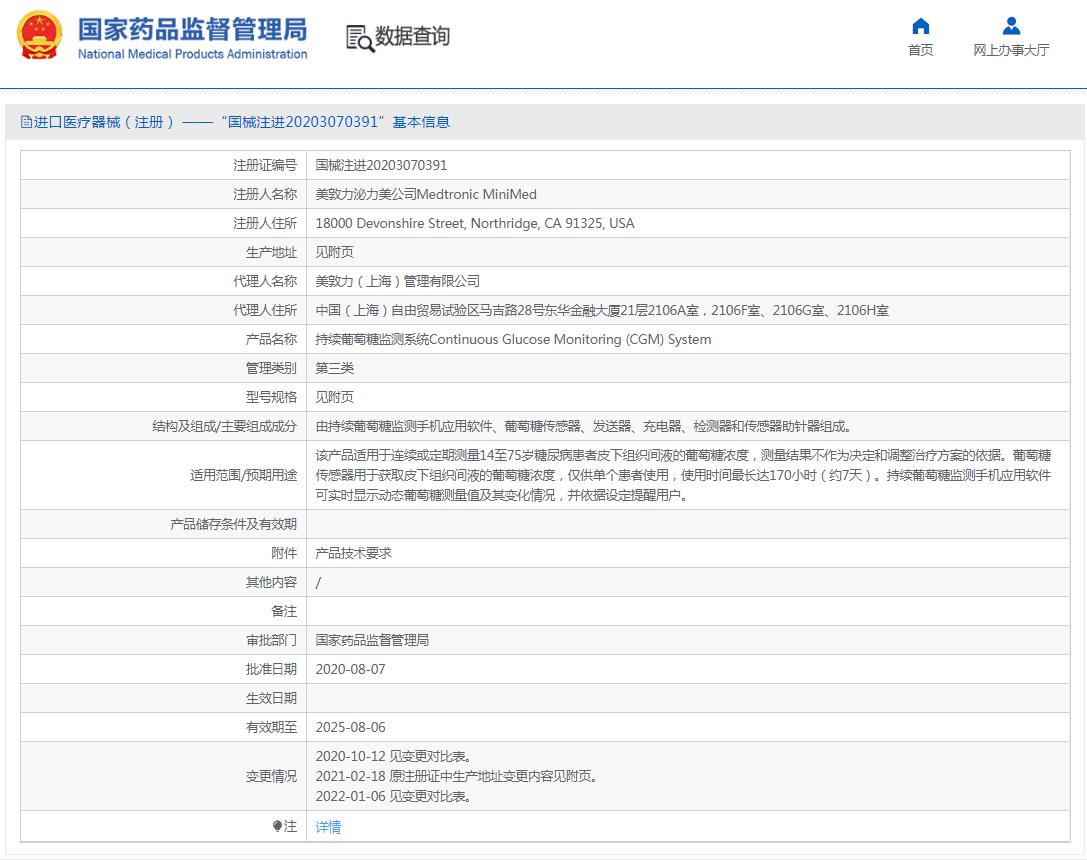Click 见附页 in the 生产地址 row
Viewport: 1087px width, 860px height.
point(334,252)
